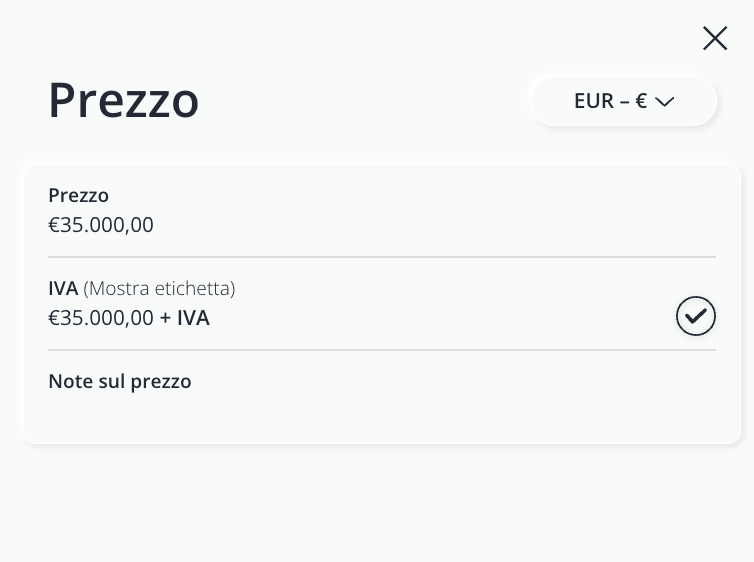754x562 pixels.
Task: Click the EUR text in currency button
Action: (594, 101)
